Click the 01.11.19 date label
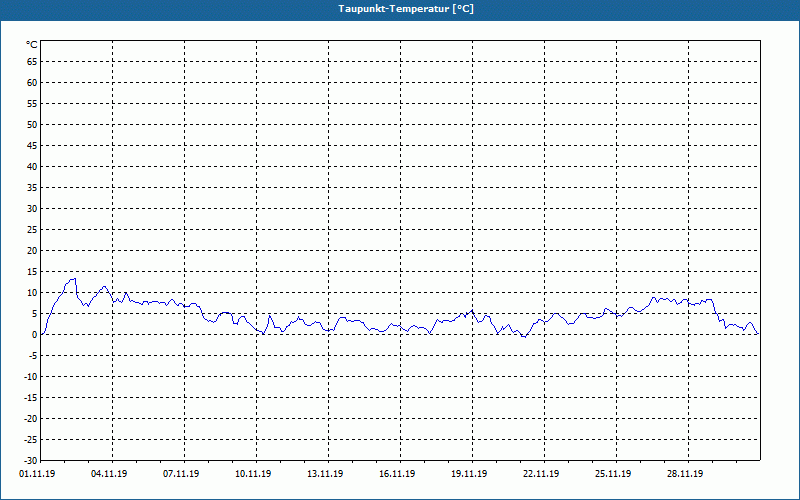This screenshot has height=500, width=800. tap(37, 474)
